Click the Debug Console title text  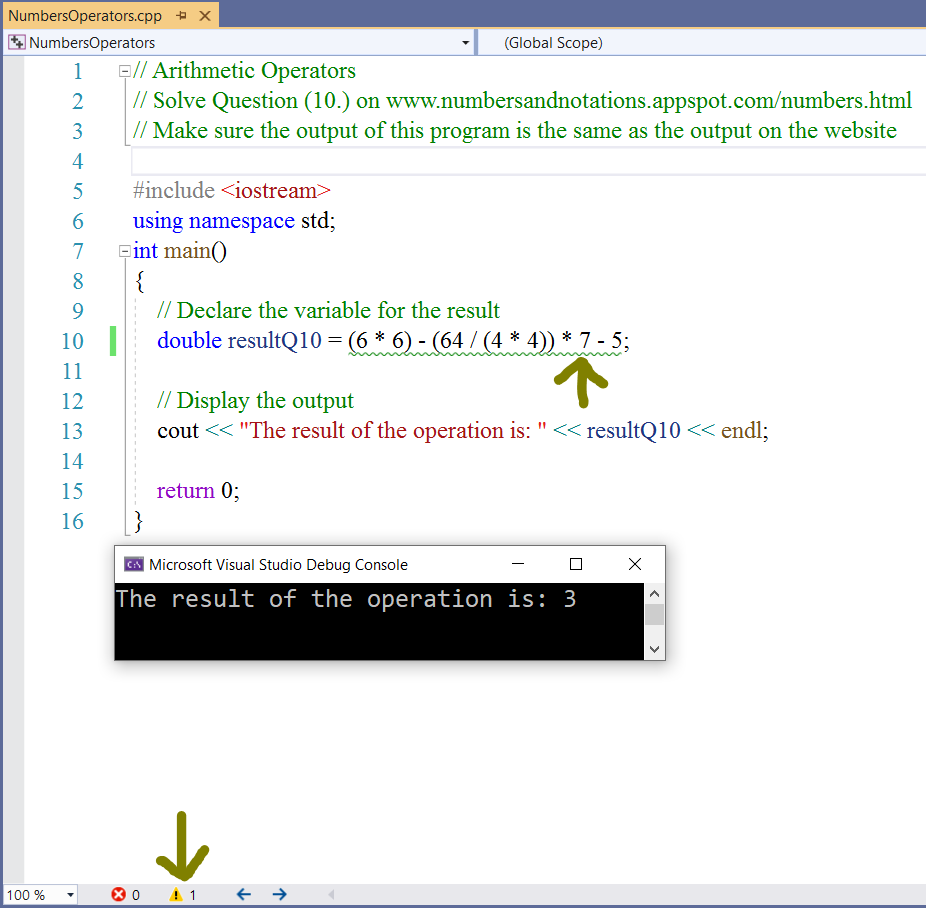click(x=278, y=565)
